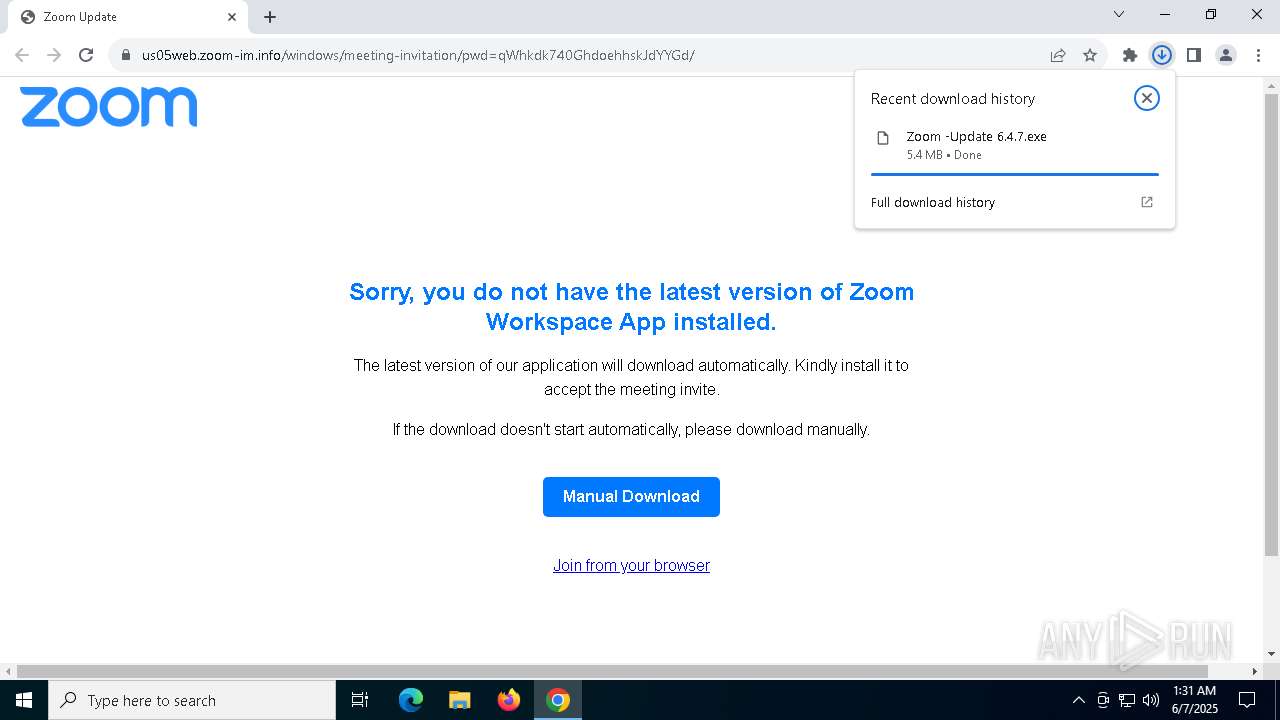Screen dimensions: 1280x720
Task: Open the profile avatar icon
Action: click(x=1226, y=55)
